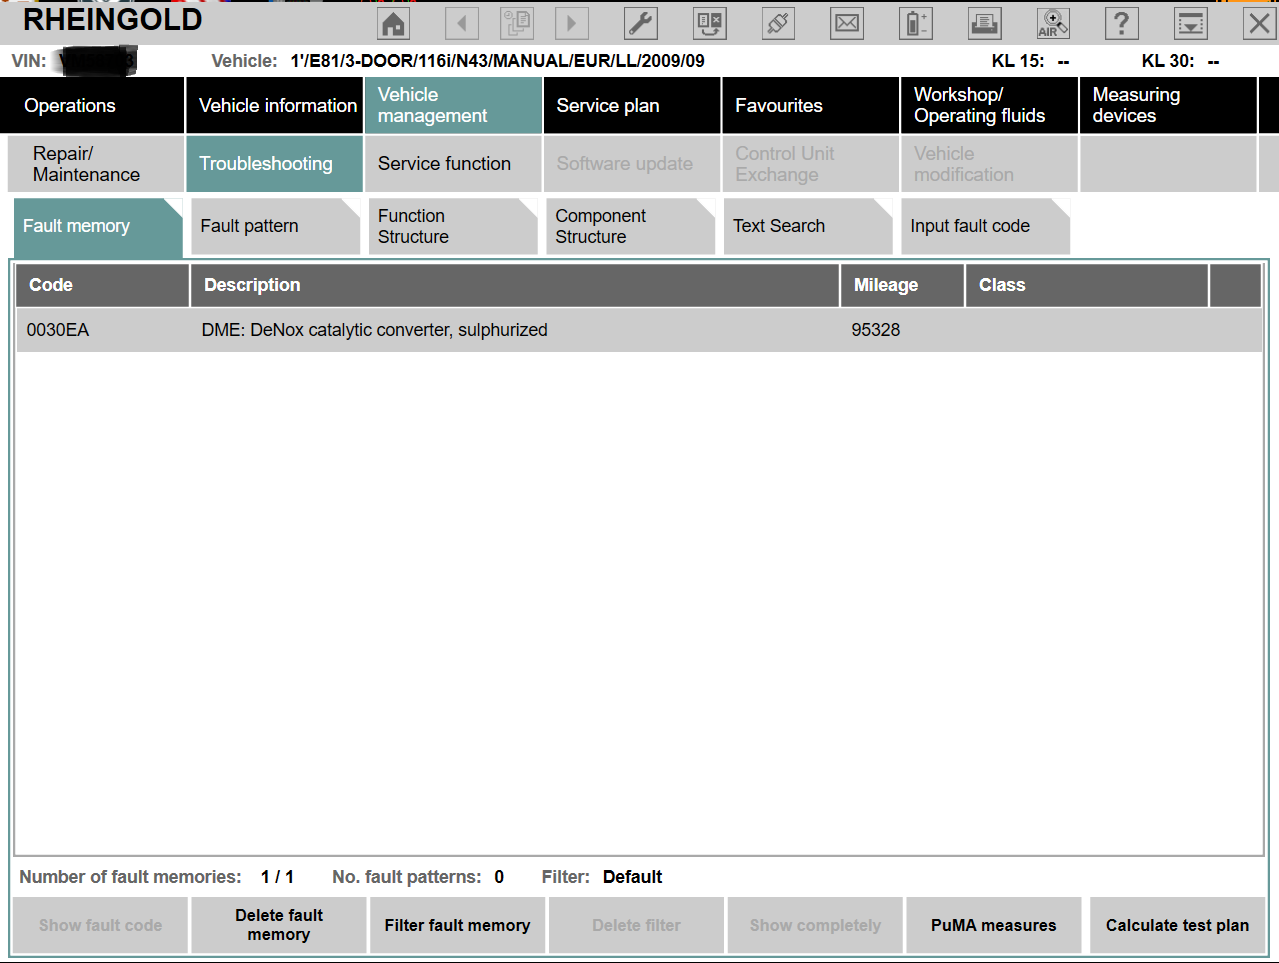Open the envelope feedback icon
The image size is (1279, 963).
click(847, 23)
